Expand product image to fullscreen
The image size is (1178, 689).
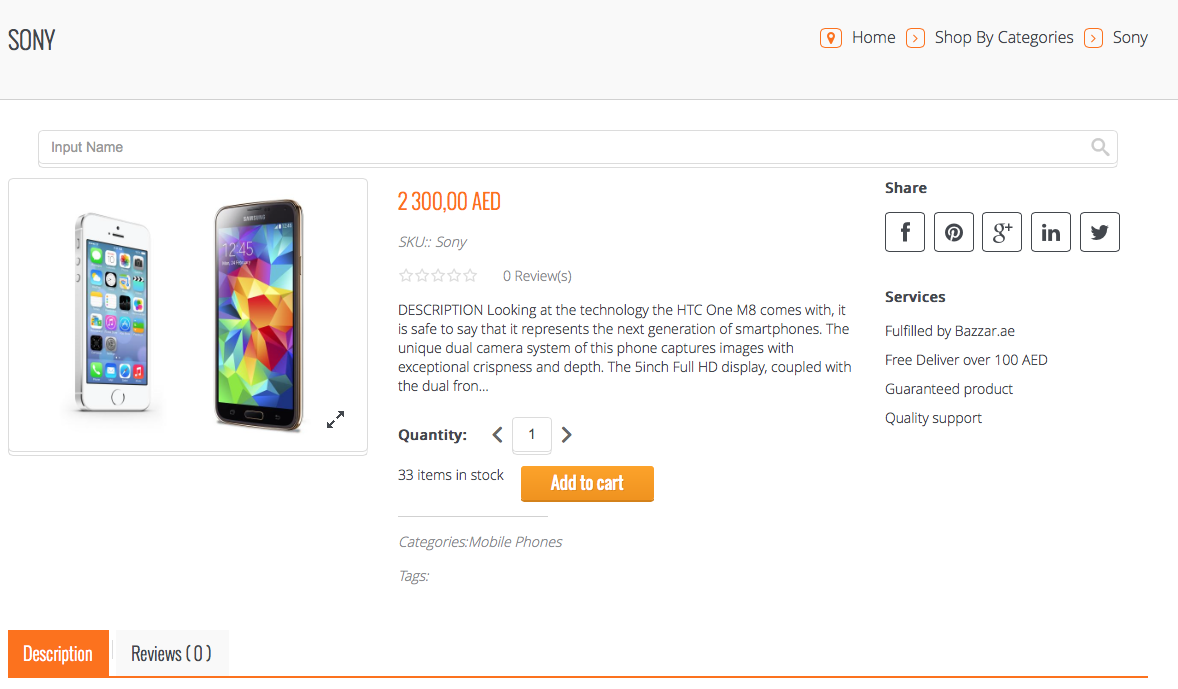pyautogui.click(x=336, y=420)
